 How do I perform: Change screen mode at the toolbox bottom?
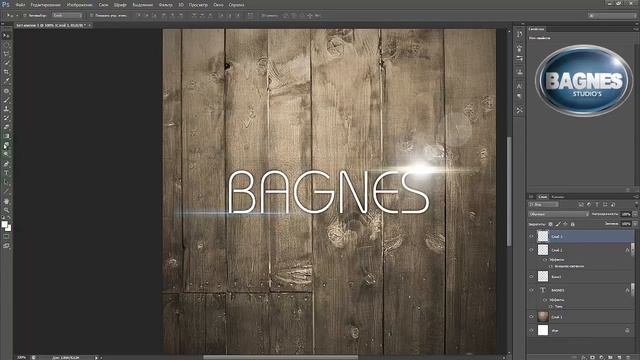[6, 246]
